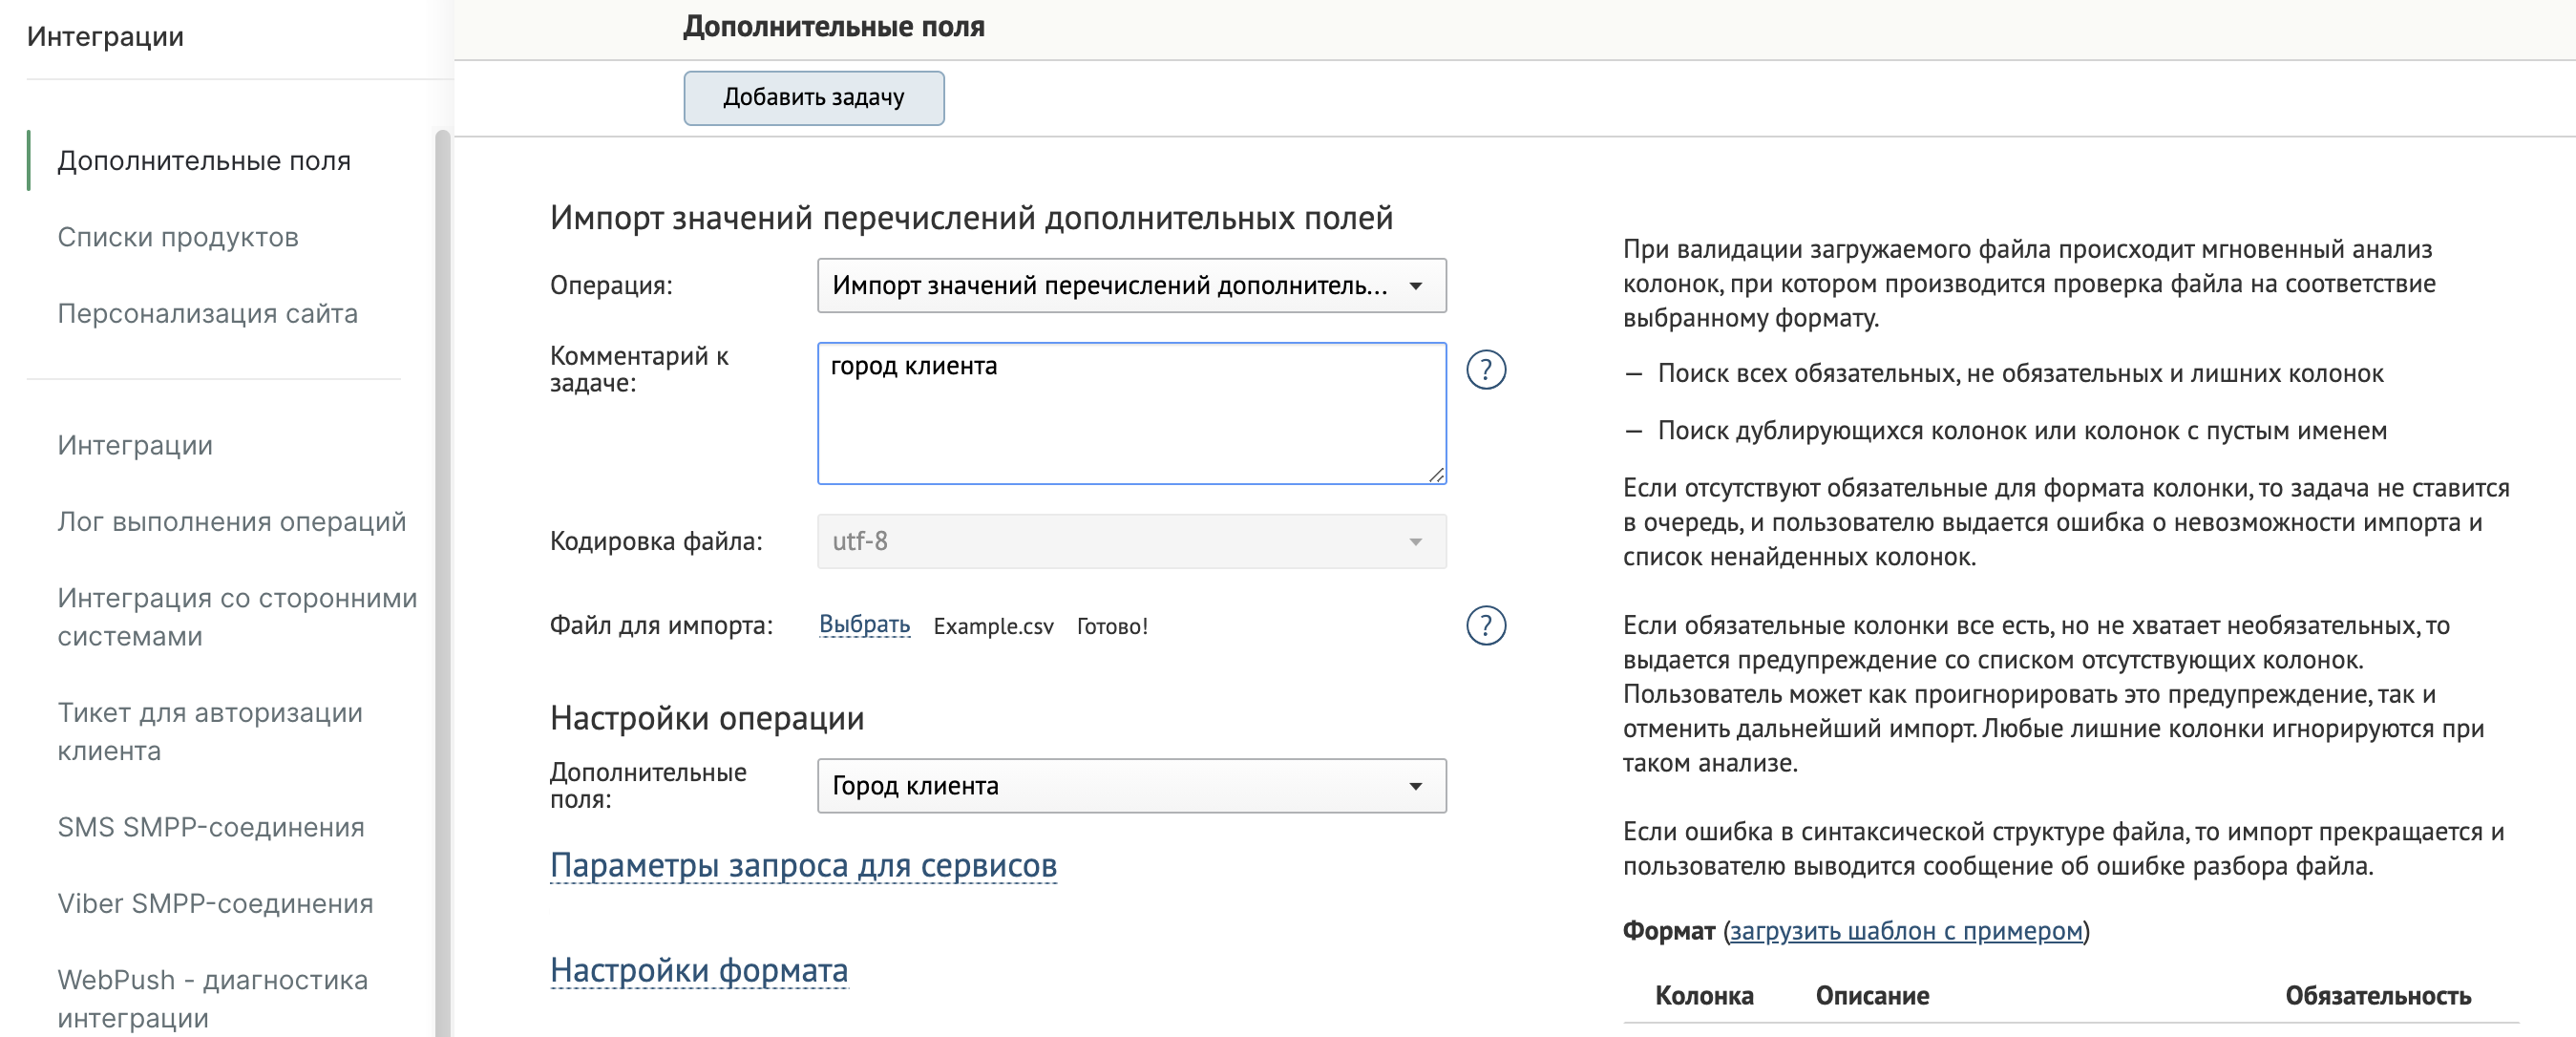Open the Операция dropdown

click(x=1131, y=285)
